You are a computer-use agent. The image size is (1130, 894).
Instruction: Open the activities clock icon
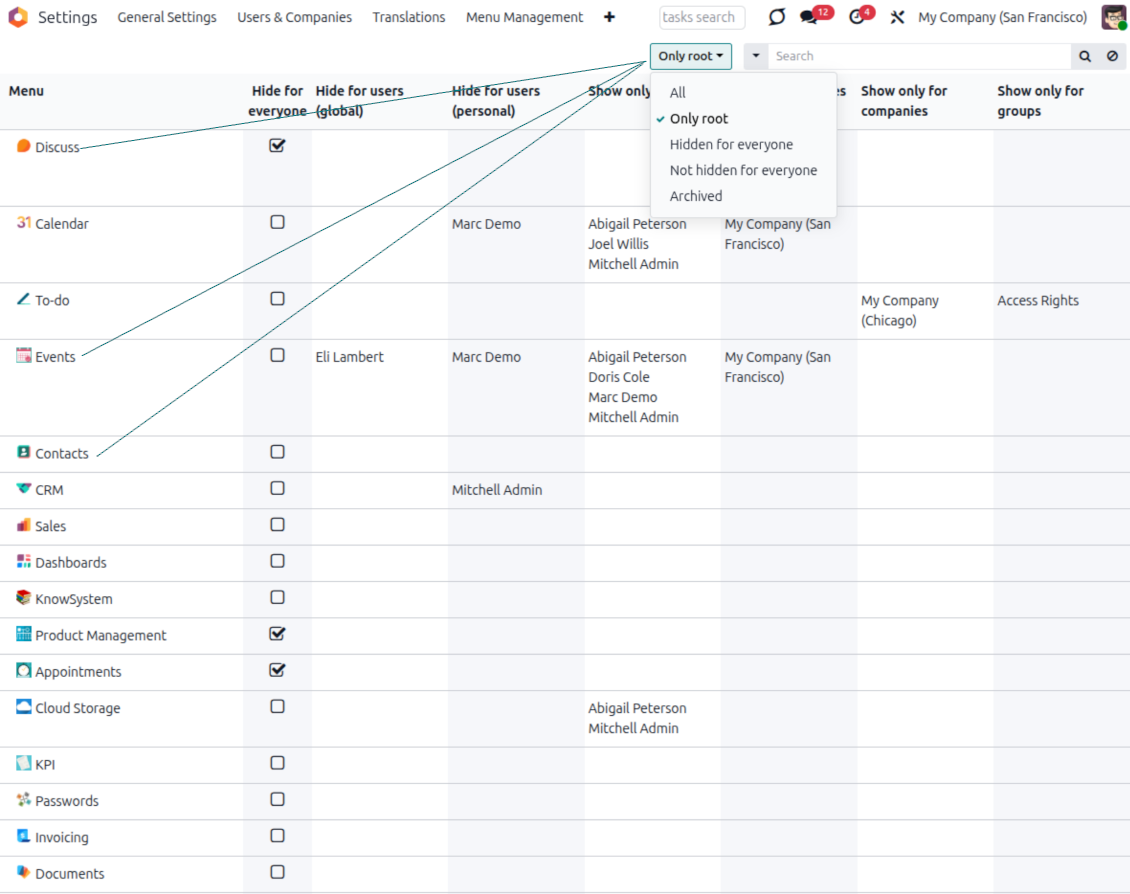(856, 18)
